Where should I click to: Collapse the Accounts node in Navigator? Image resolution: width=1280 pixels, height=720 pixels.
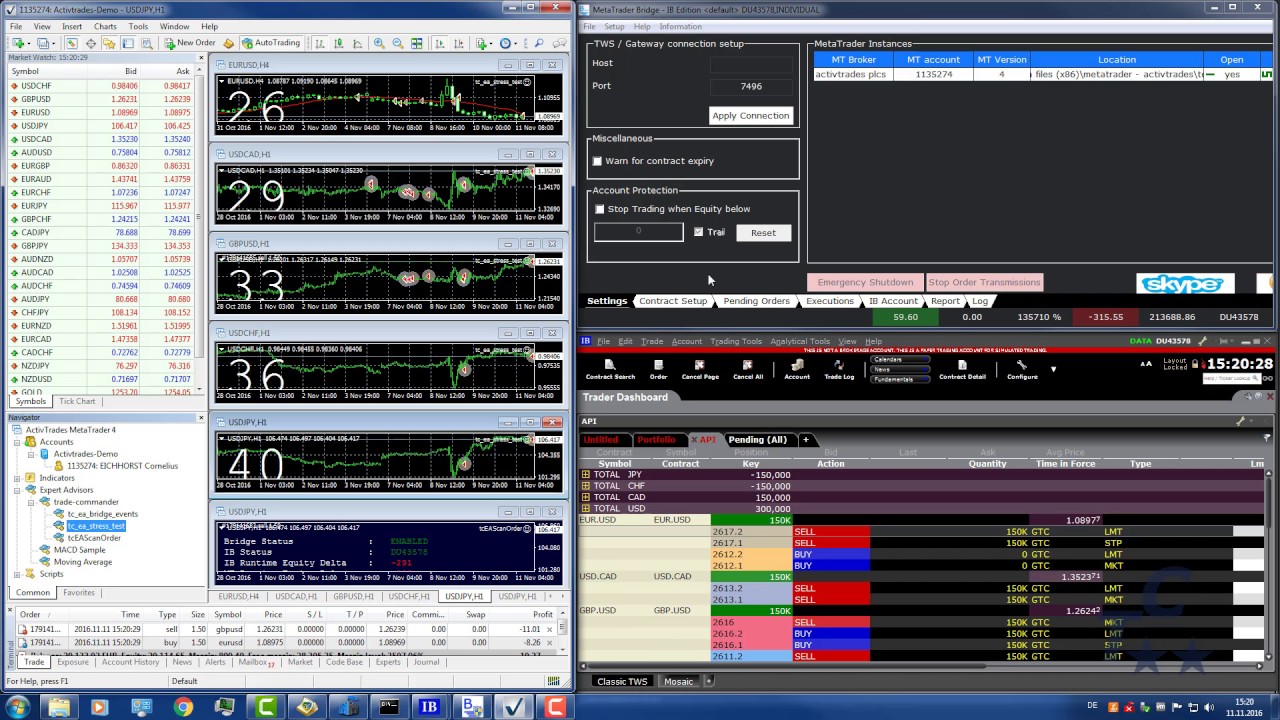pyautogui.click(x=17, y=442)
